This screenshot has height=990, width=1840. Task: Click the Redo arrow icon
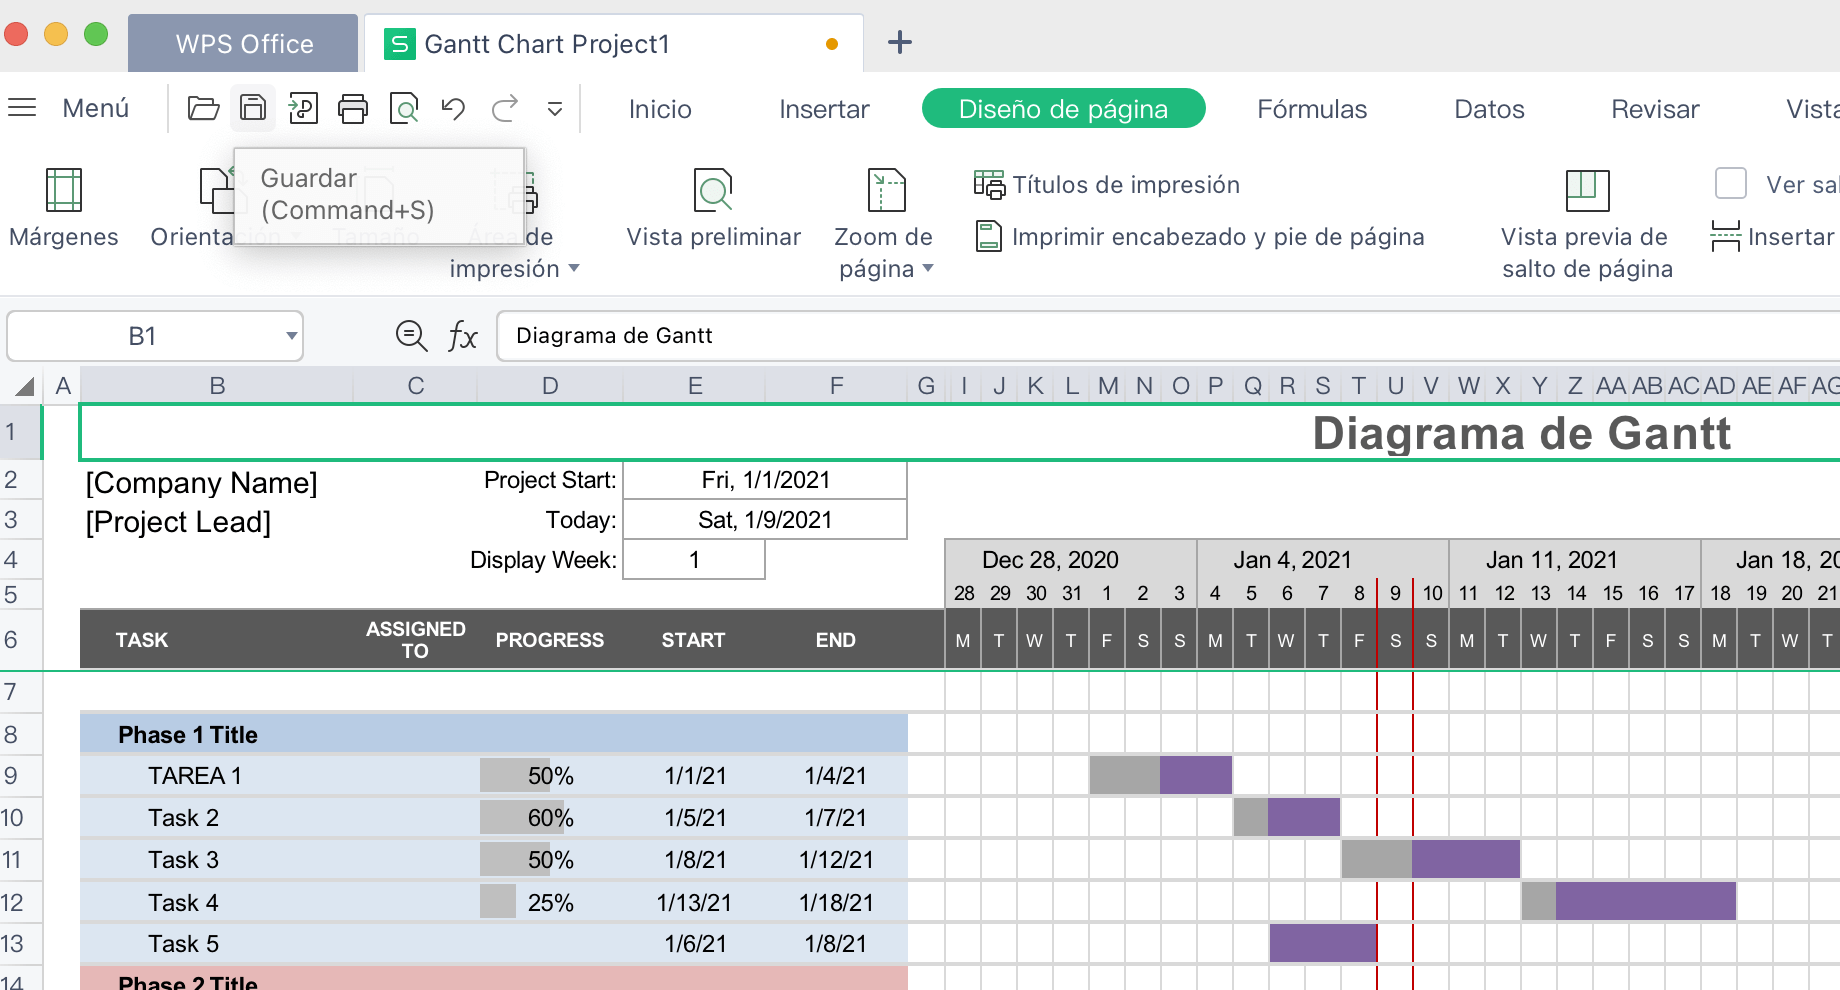[505, 108]
